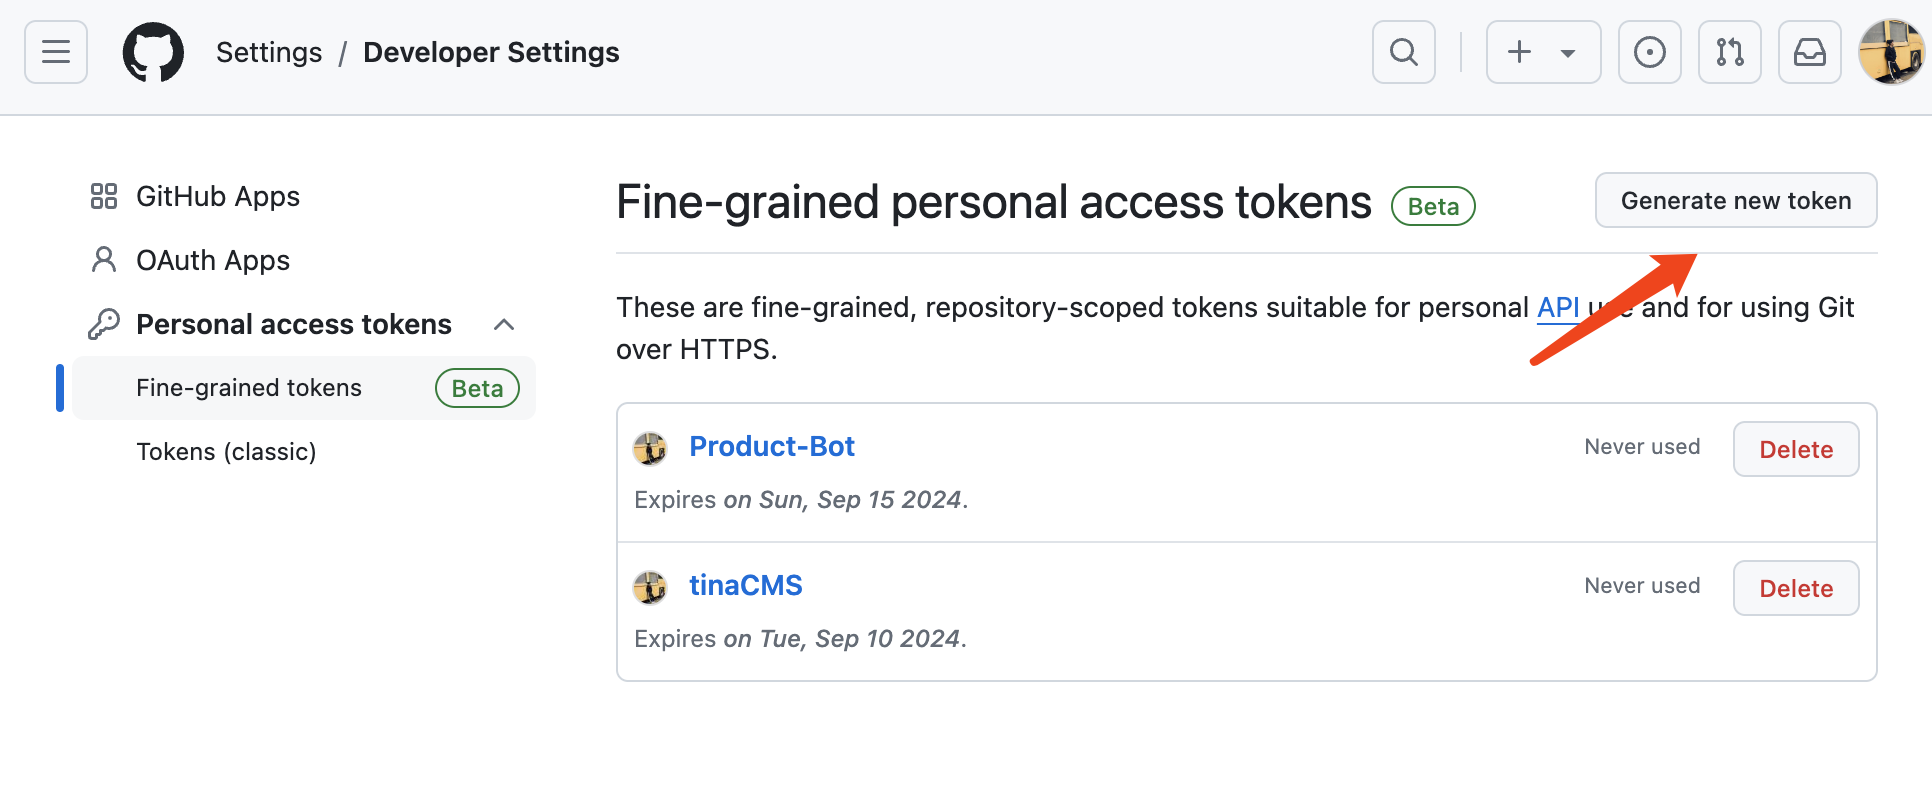Click the Product-Bot token avatar
The image size is (1932, 794).
(x=650, y=449)
